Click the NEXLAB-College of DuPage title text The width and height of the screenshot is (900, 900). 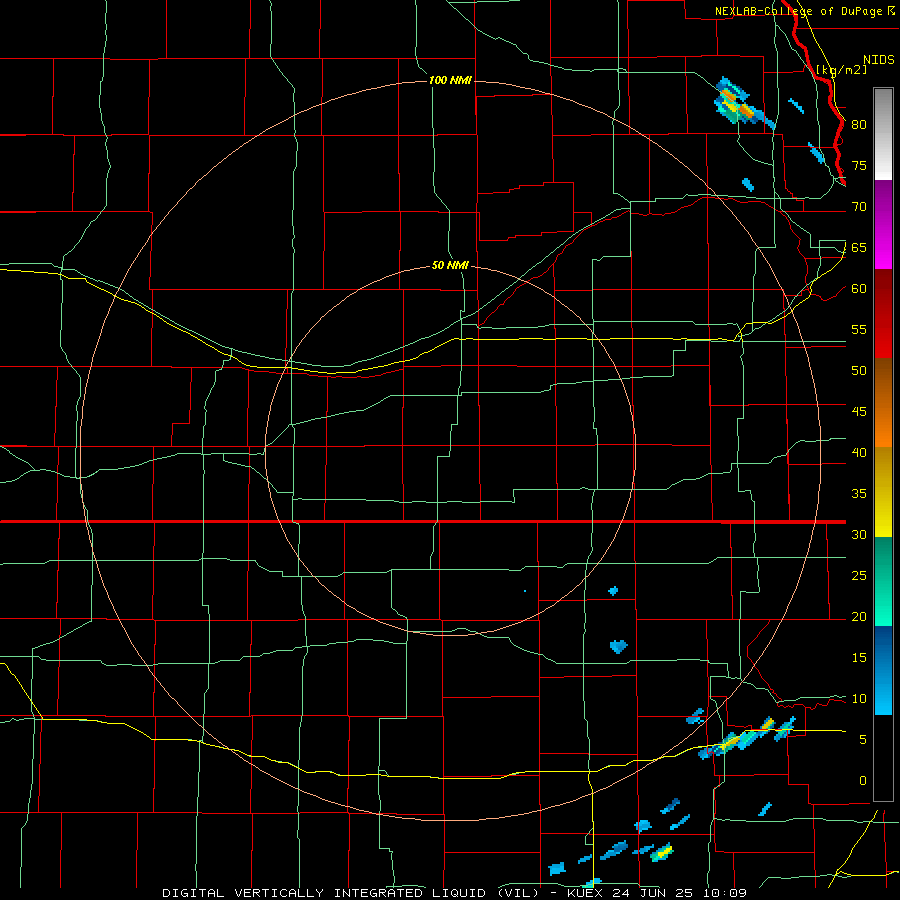[x=798, y=11]
